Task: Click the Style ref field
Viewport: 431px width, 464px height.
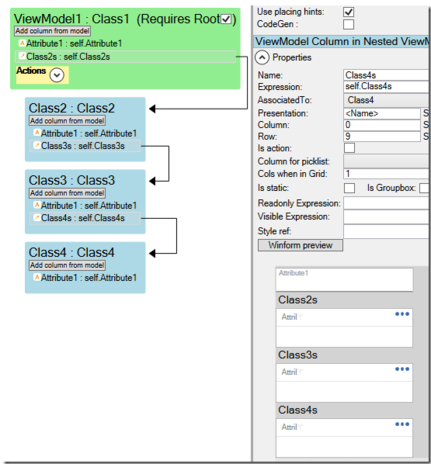Action: click(x=386, y=231)
